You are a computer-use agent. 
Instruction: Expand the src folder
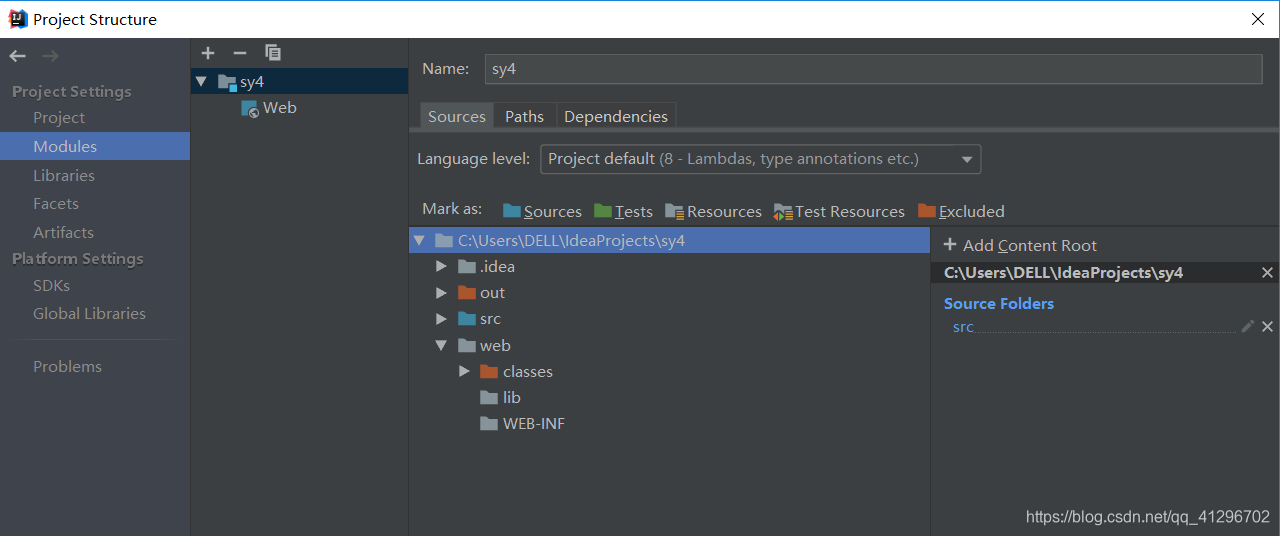pyautogui.click(x=441, y=319)
